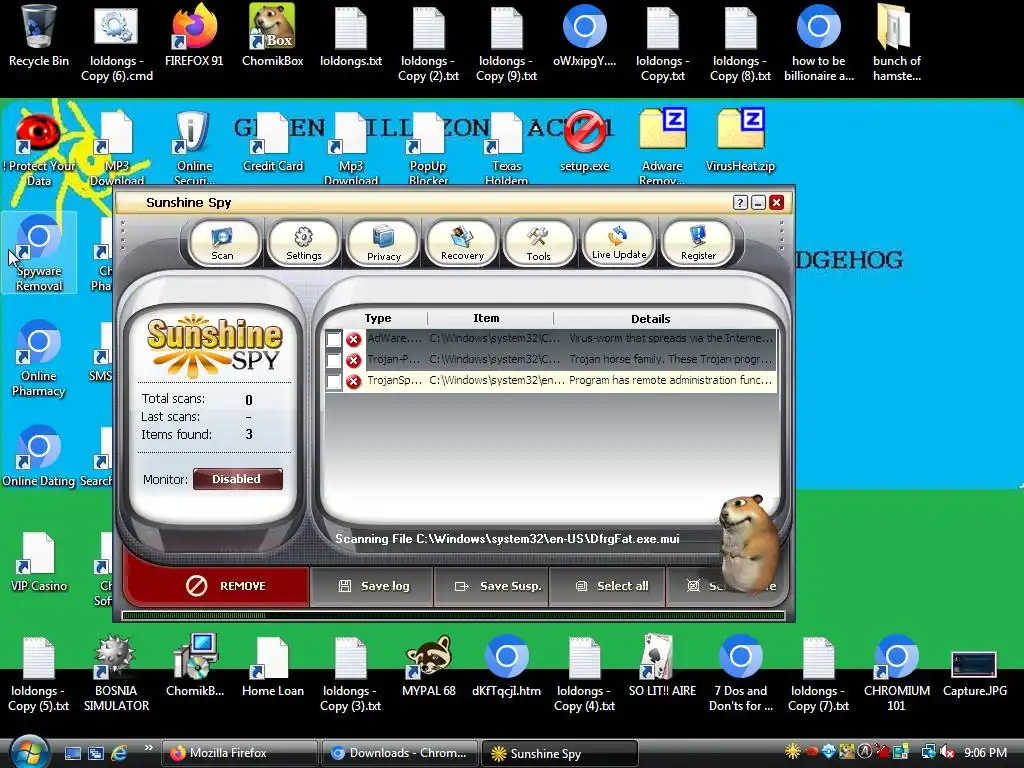Sort results by Details column header
This screenshot has height=768, width=1024.
pos(650,319)
